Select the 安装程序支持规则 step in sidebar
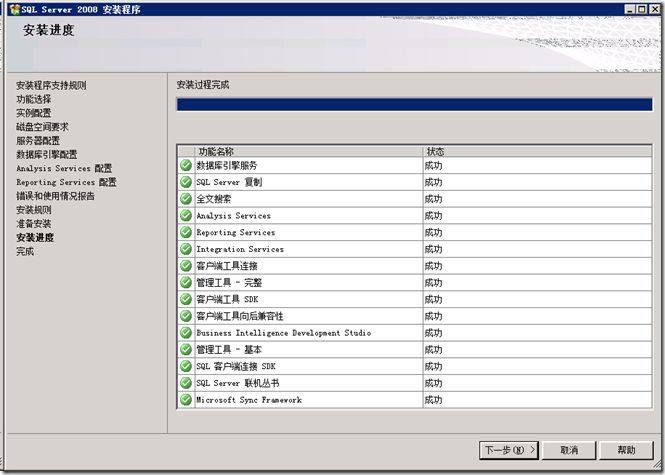The width and height of the screenshot is (665, 475). (x=51, y=85)
